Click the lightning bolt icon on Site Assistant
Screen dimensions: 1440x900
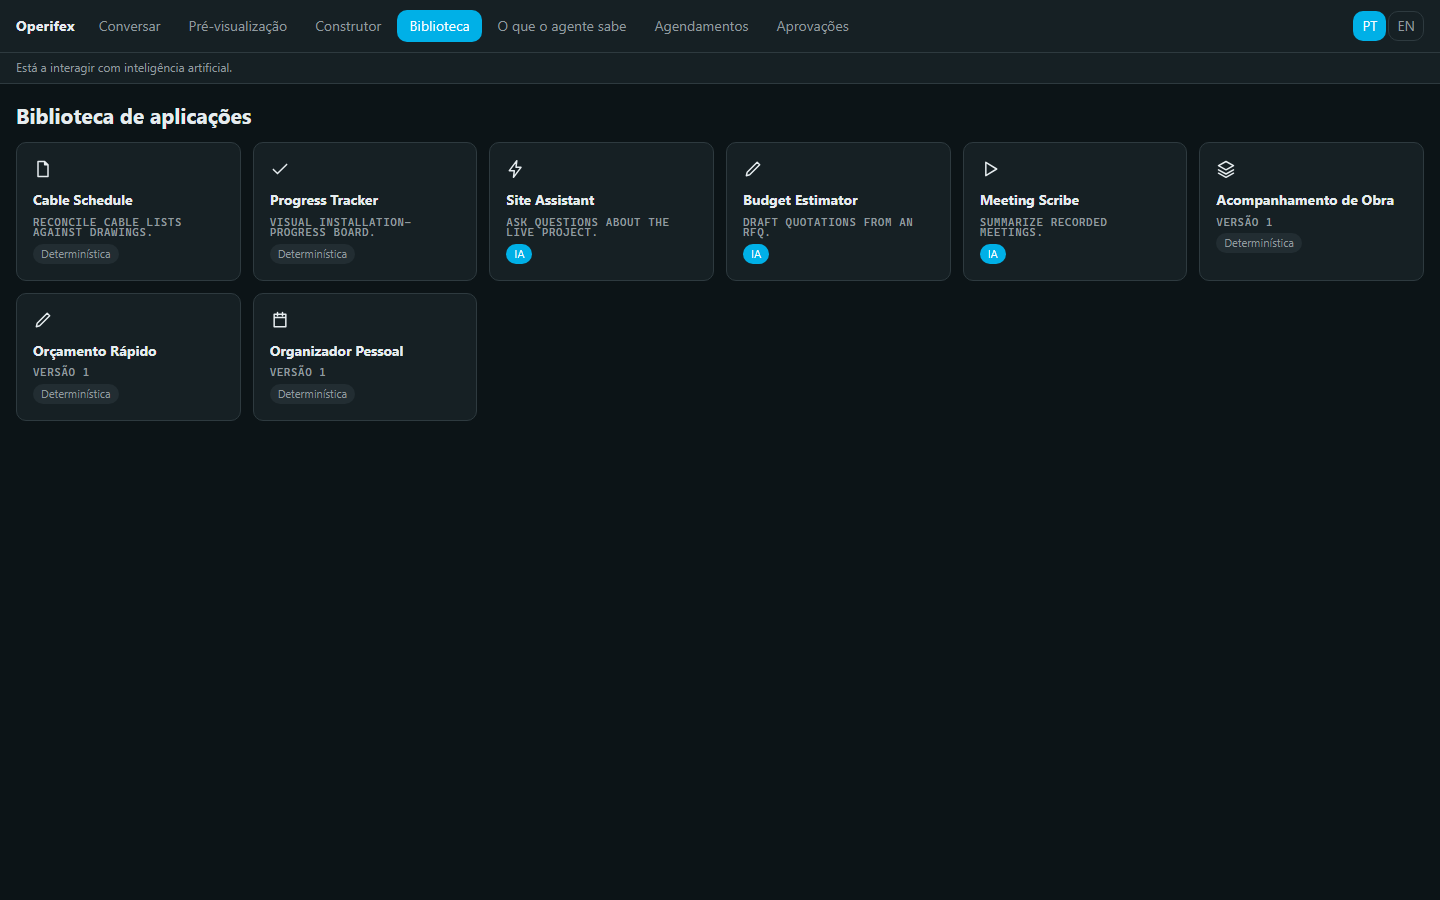(515, 169)
